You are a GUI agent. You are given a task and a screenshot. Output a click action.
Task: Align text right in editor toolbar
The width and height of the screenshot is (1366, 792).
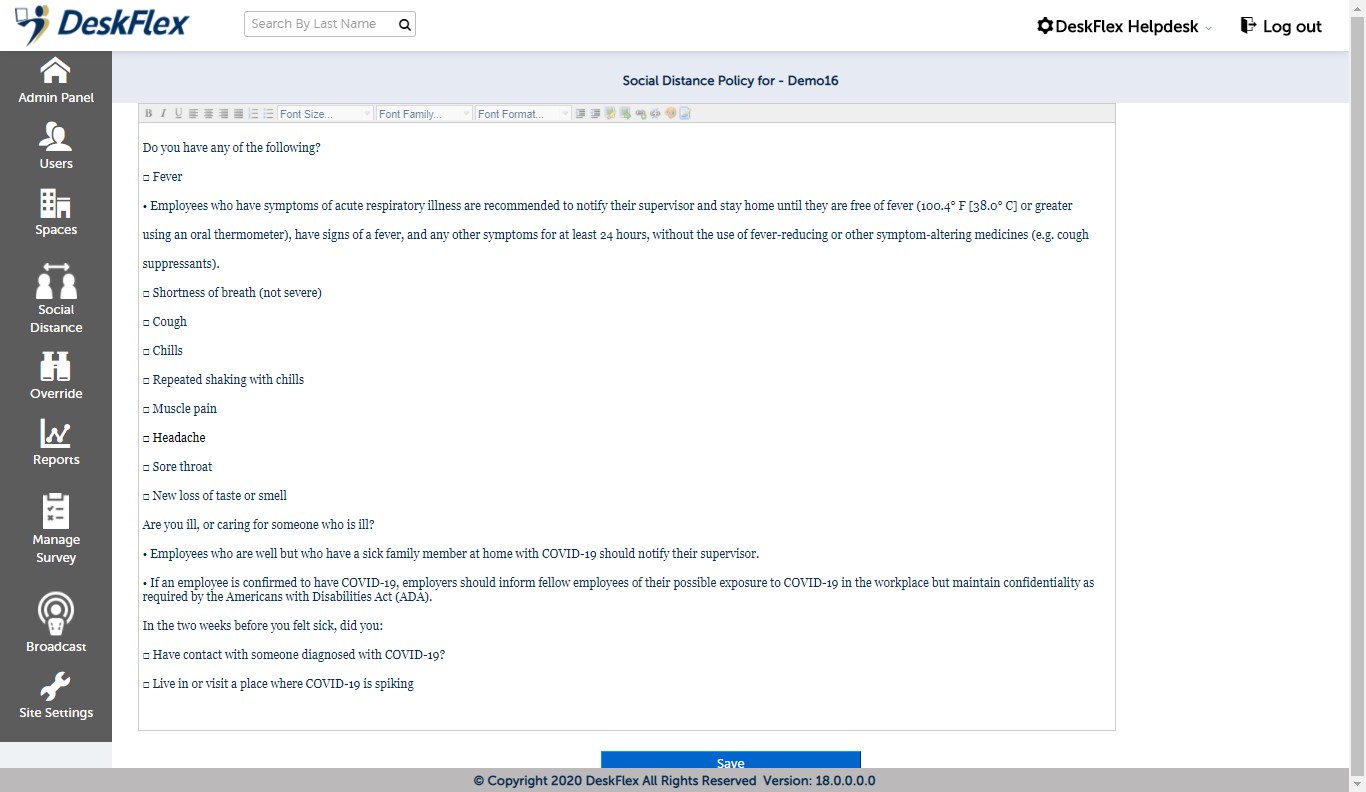coord(223,114)
